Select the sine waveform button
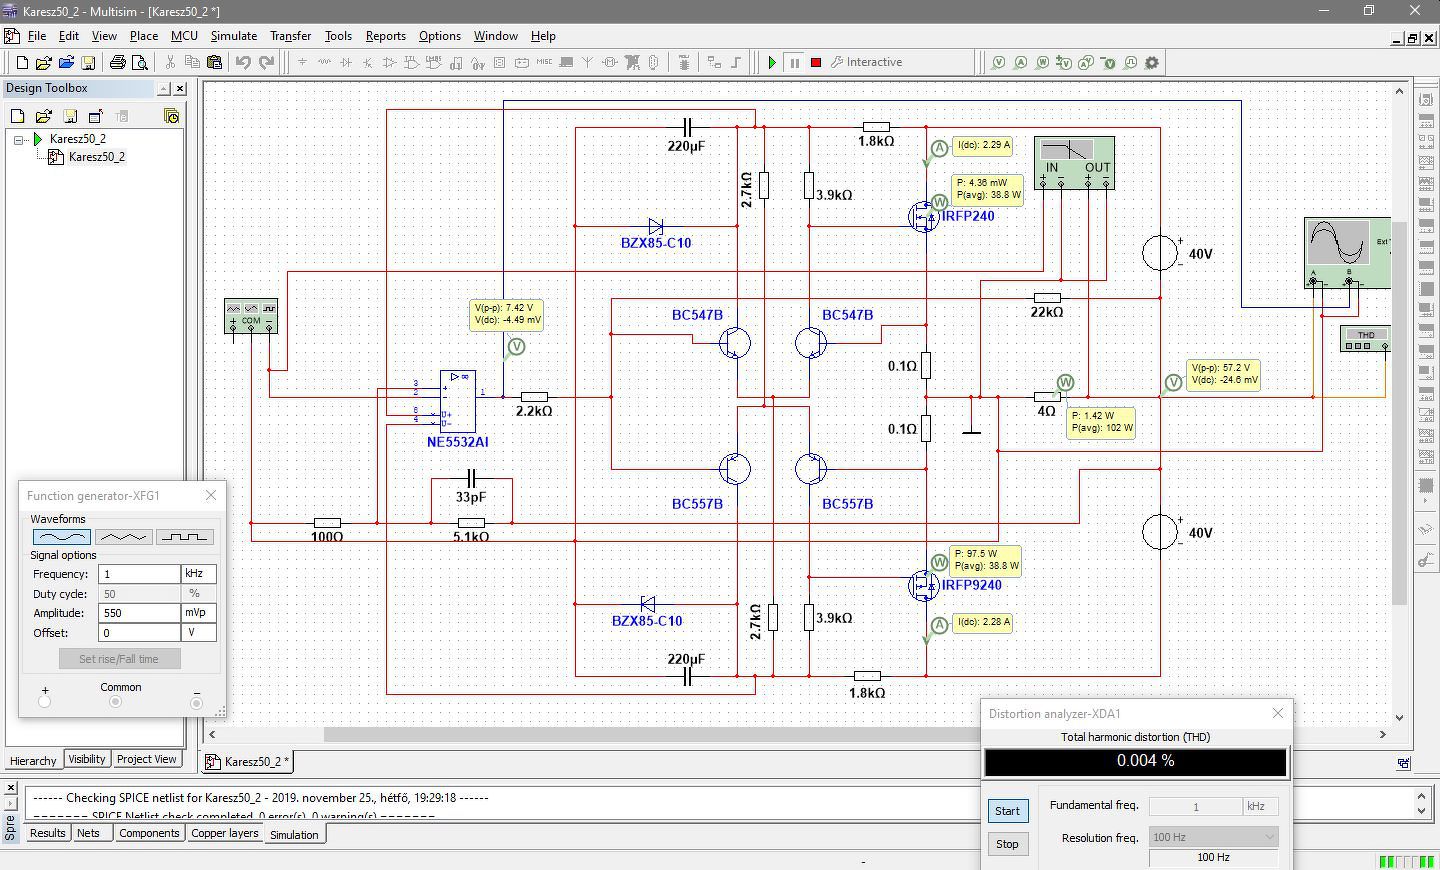Image resolution: width=1440 pixels, height=870 pixels. (62, 537)
